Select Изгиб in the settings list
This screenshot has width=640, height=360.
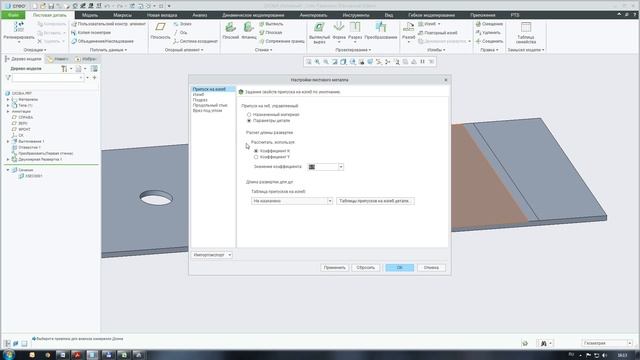click(x=198, y=95)
